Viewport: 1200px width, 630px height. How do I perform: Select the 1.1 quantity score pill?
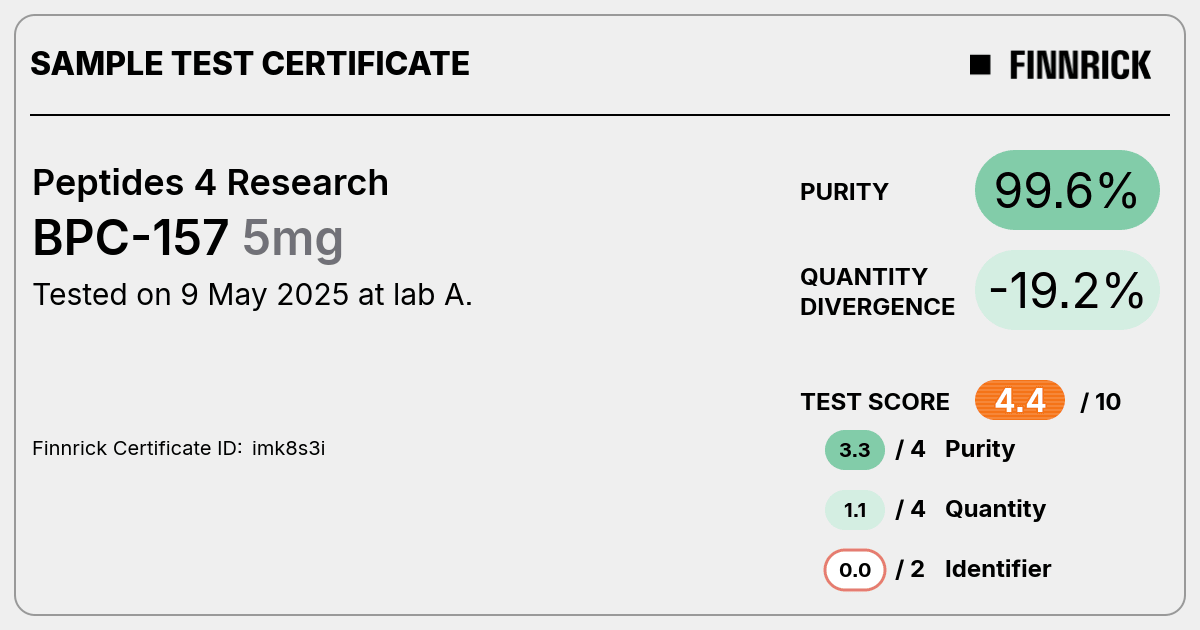point(855,510)
